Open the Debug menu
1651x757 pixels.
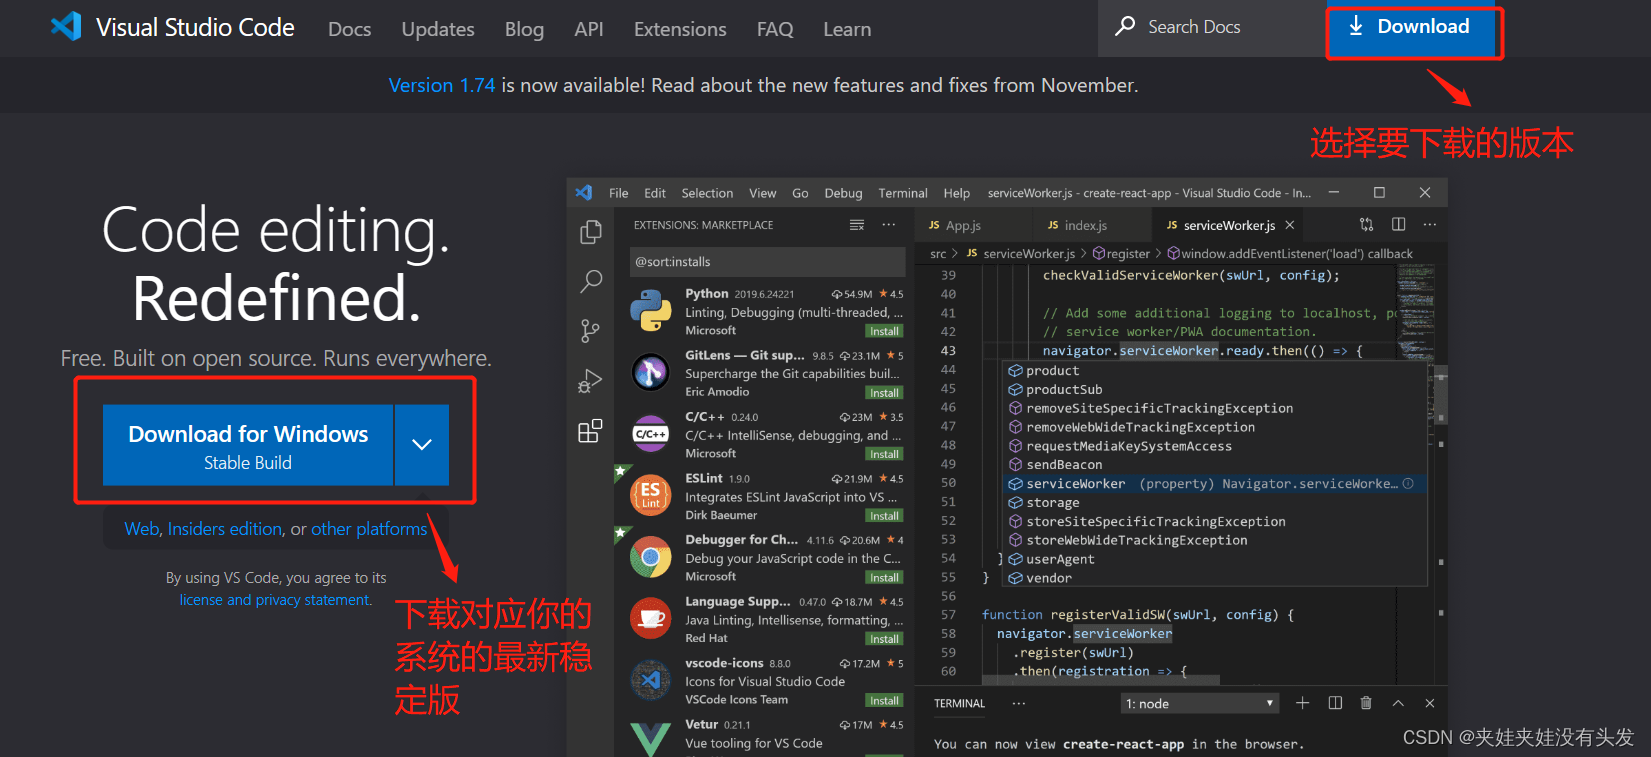click(x=843, y=193)
